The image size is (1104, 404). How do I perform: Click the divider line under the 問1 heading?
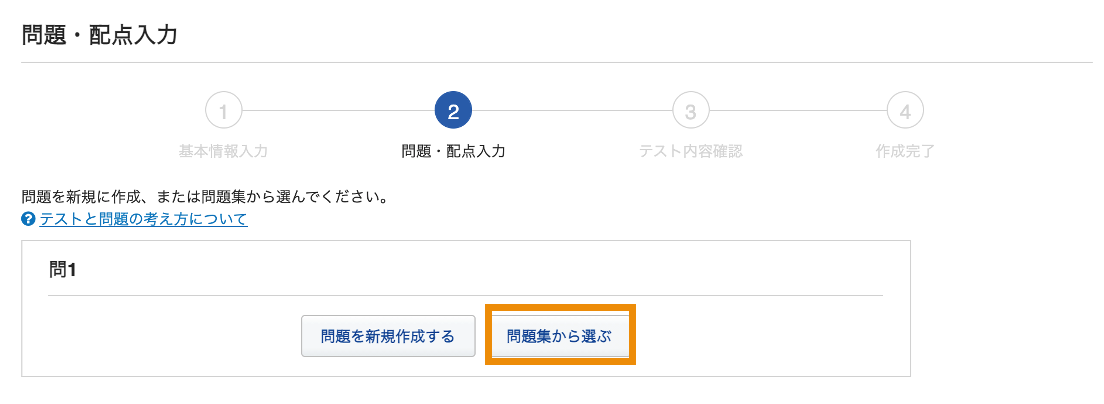465,295
